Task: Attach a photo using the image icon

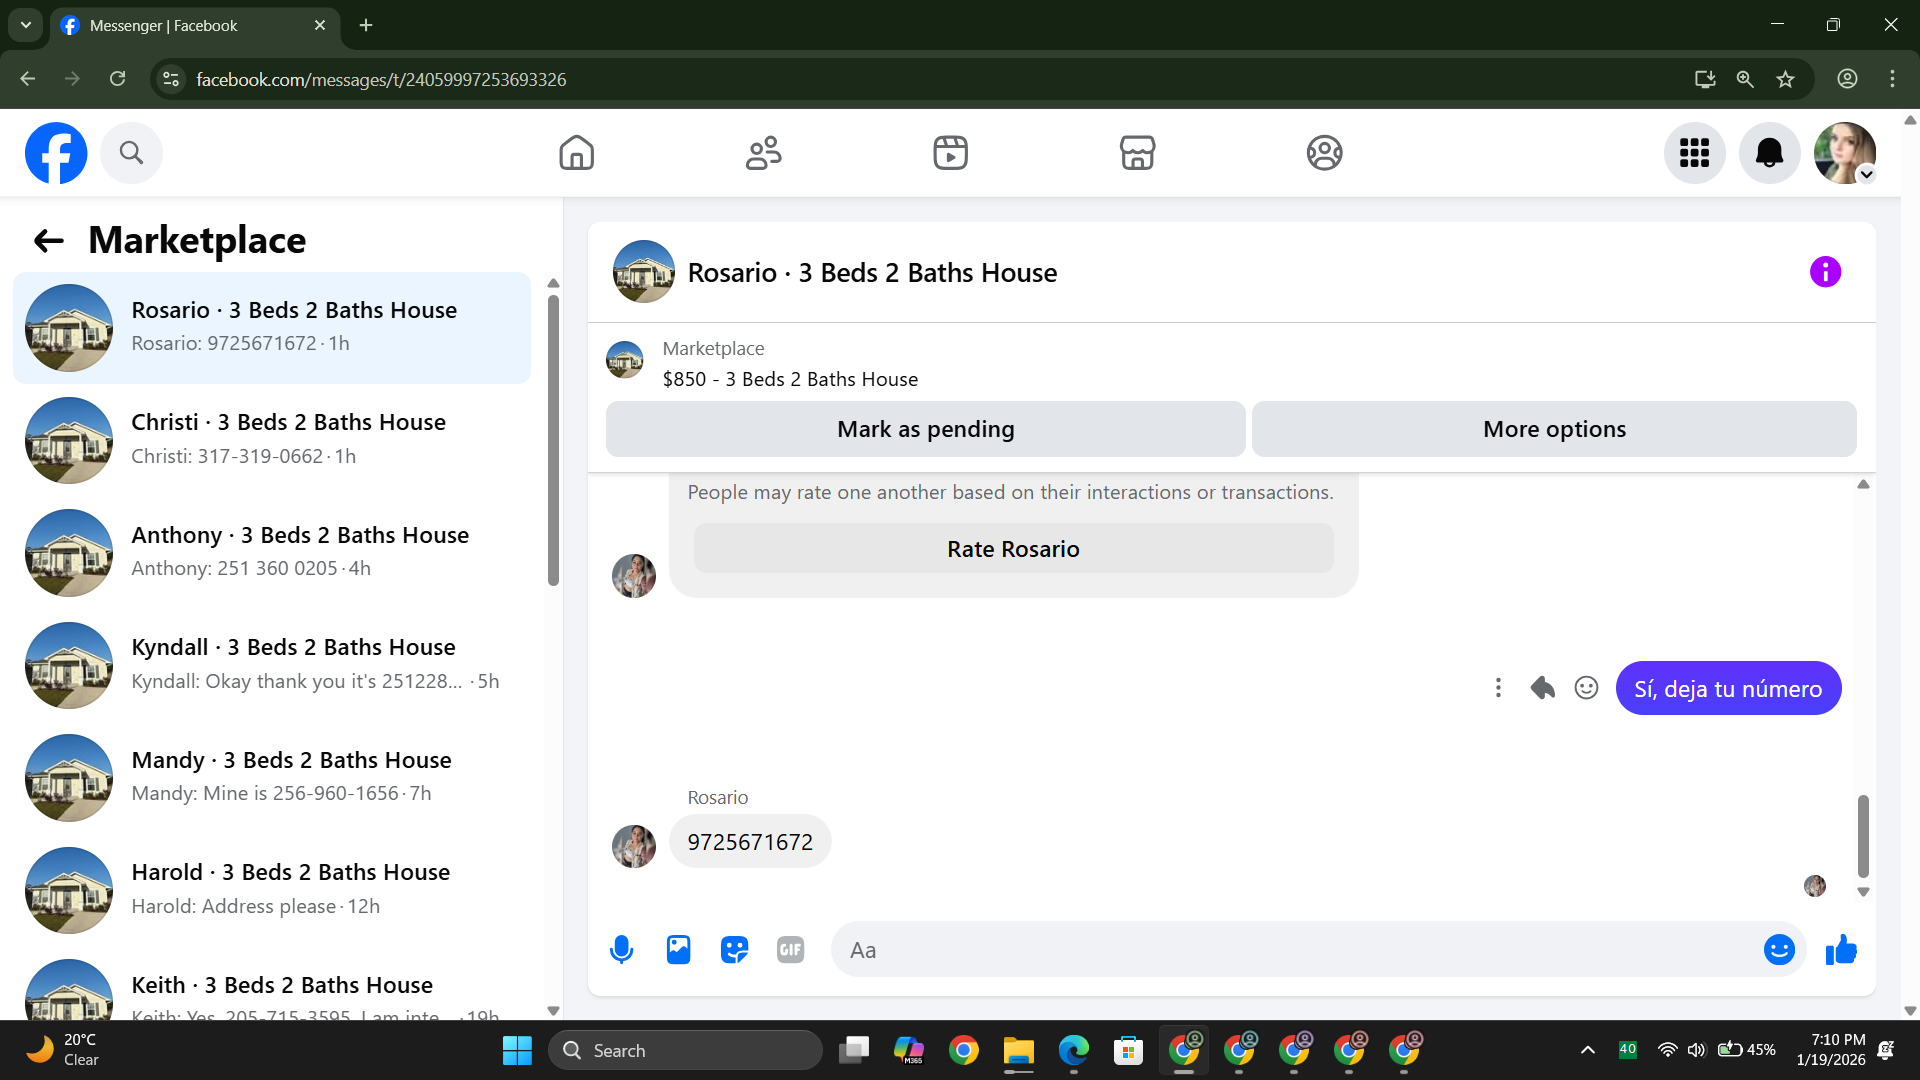Action: [678, 950]
